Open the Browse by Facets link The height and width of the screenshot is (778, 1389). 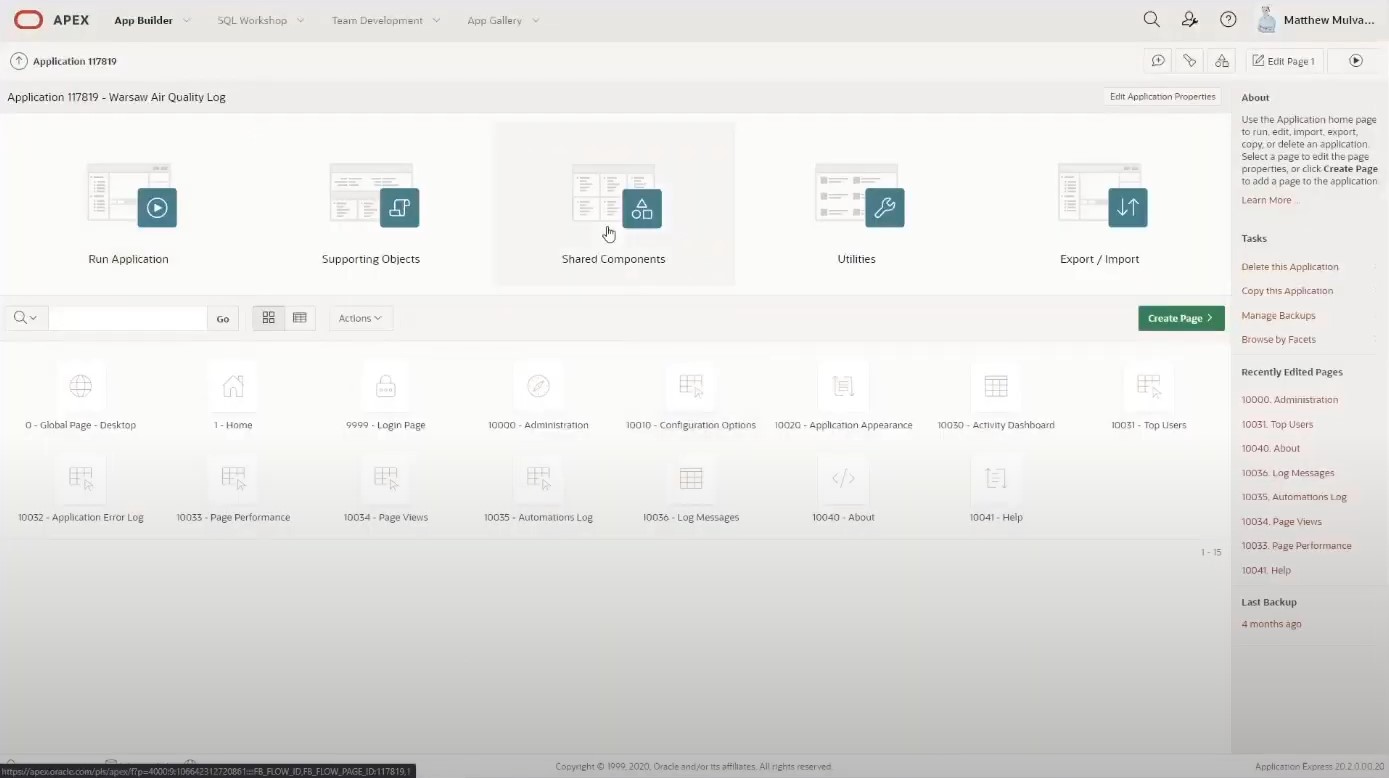[x=1278, y=340]
